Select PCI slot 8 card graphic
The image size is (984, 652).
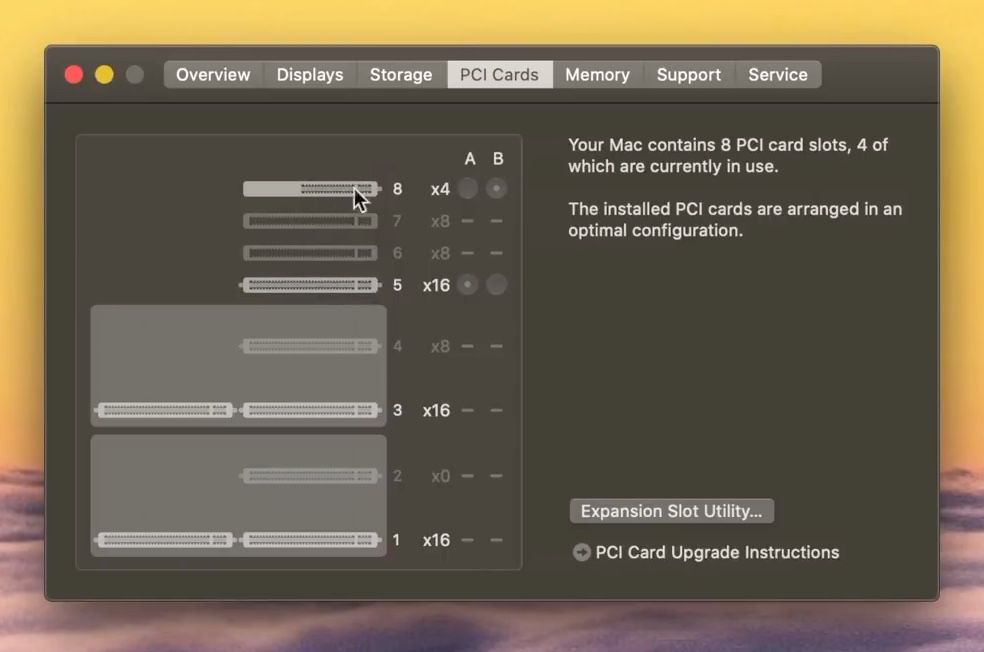(311, 189)
